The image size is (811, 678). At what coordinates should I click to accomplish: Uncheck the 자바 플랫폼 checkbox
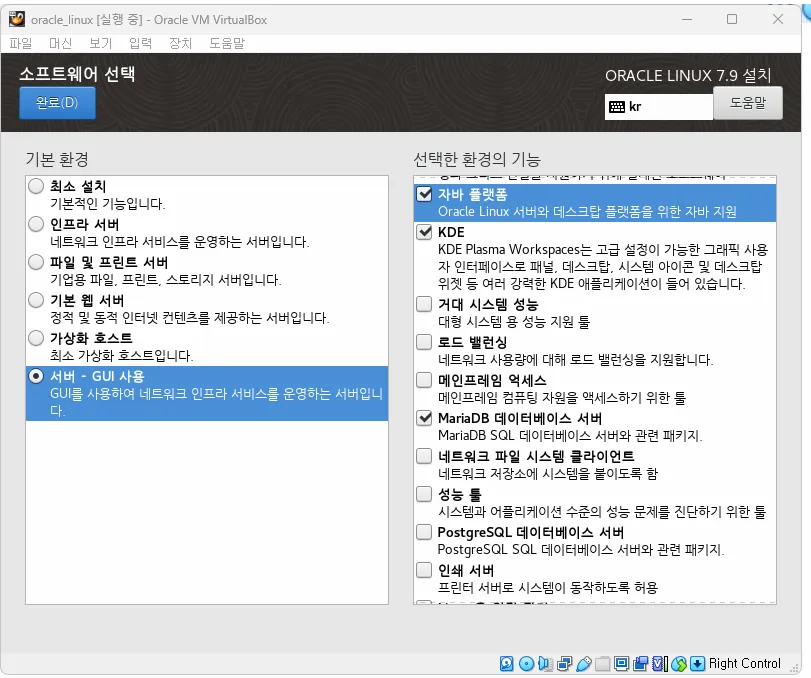click(x=424, y=194)
